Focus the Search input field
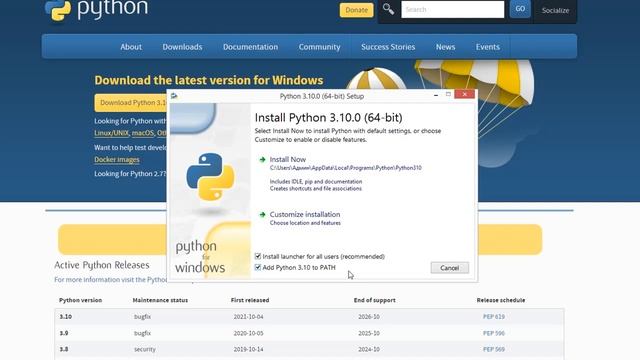 (453, 9)
